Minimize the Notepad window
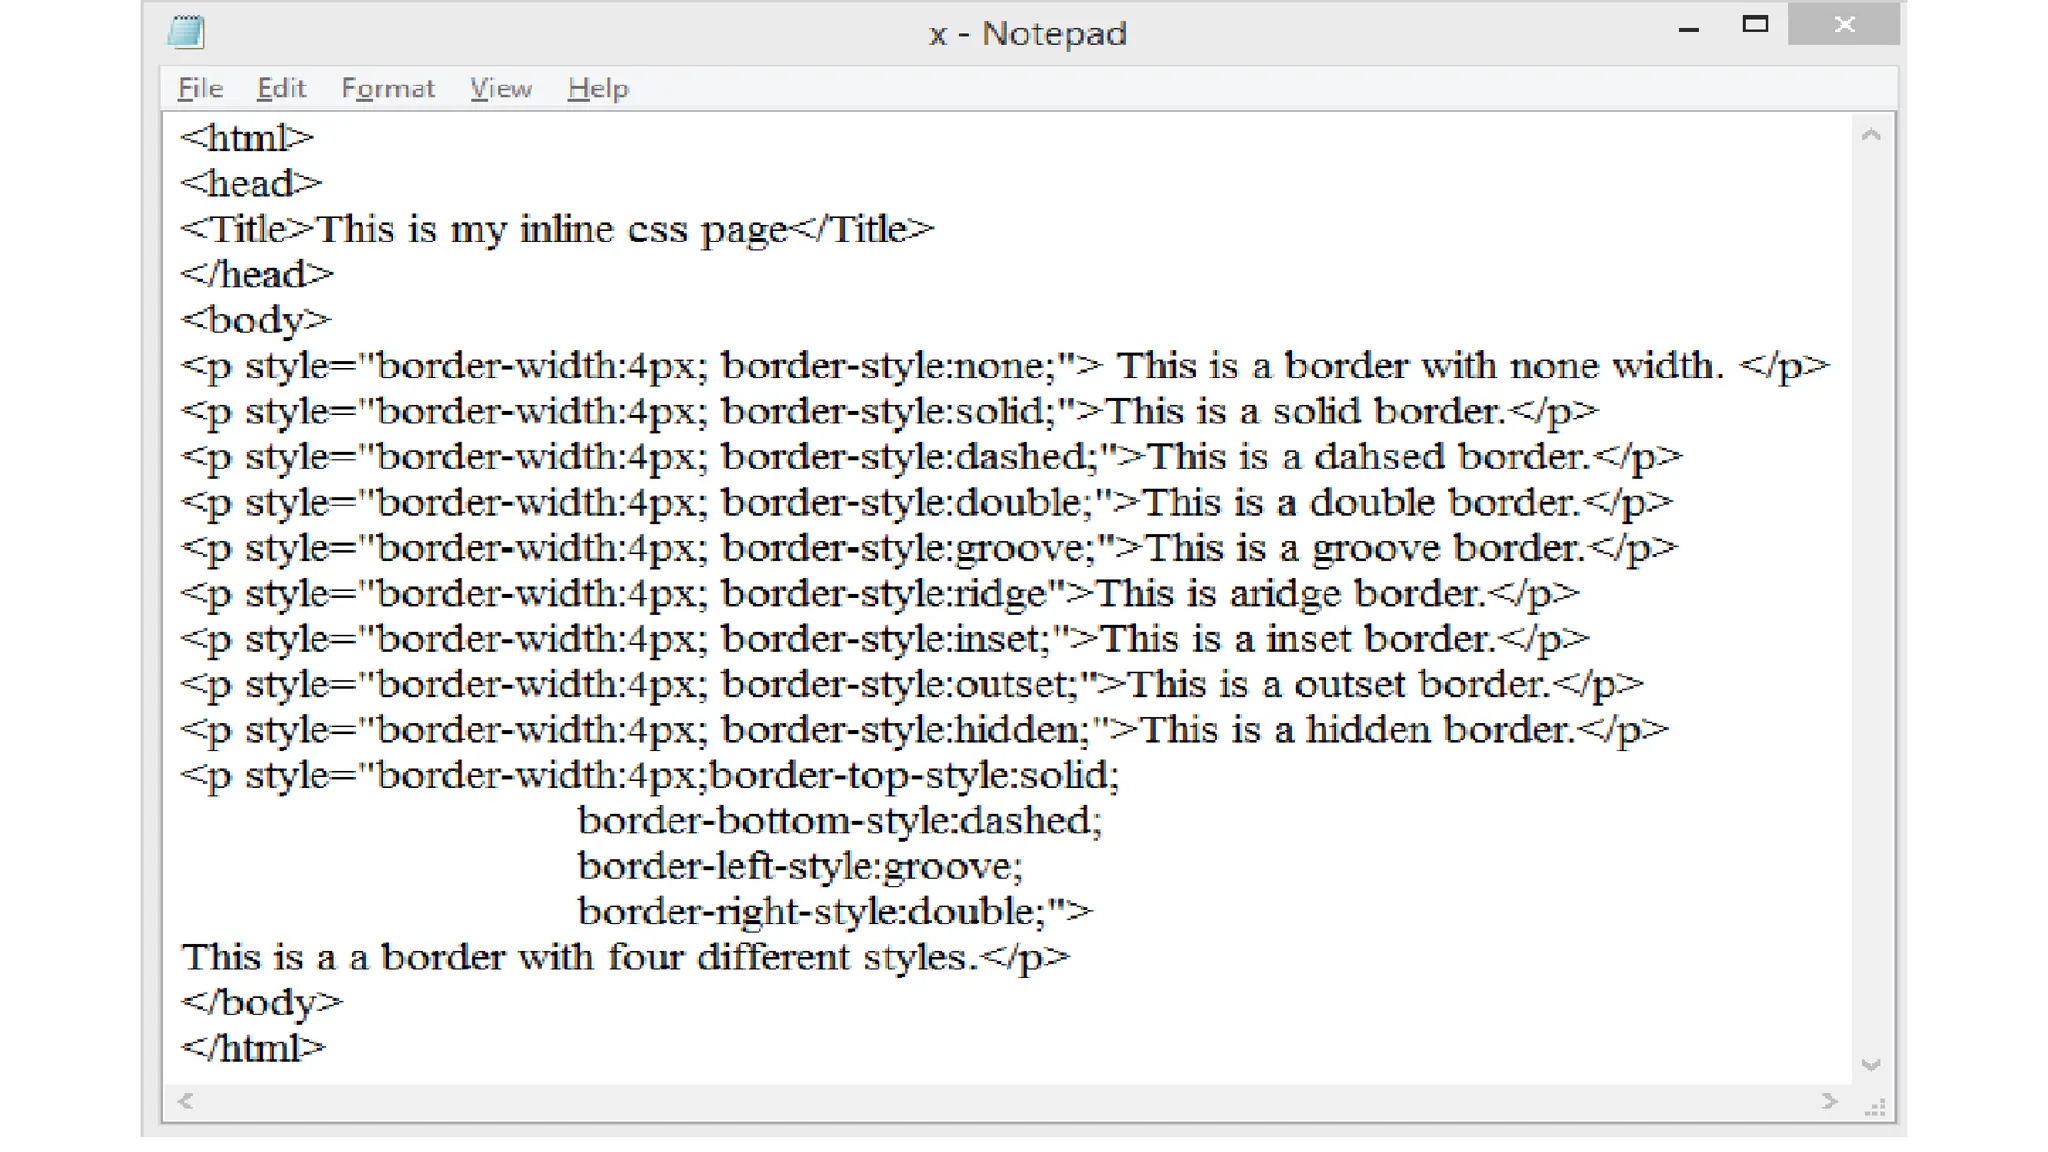Screen dimensions: 2048x1152 pos(1689,27)
